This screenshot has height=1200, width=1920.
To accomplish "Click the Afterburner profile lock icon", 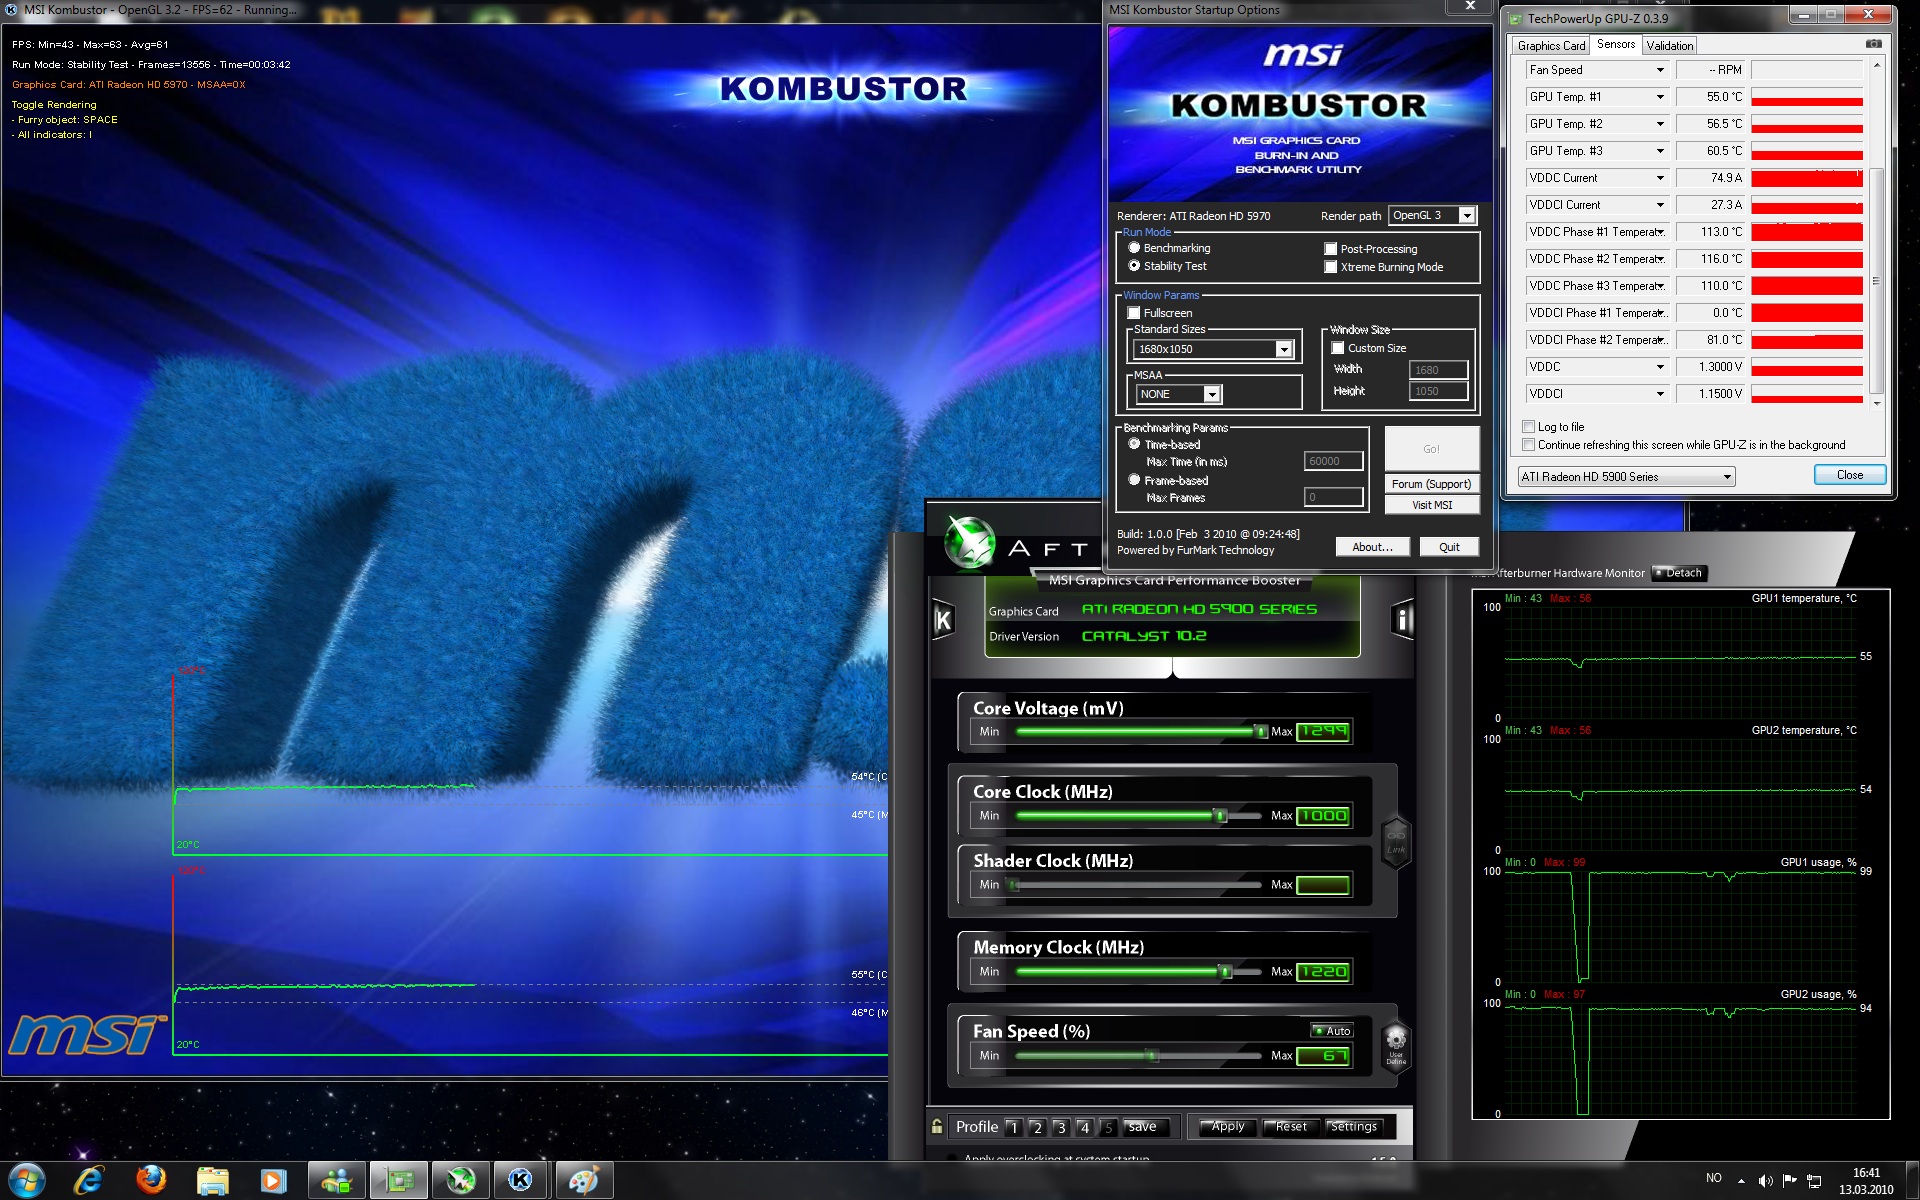I will (936, 1126).
